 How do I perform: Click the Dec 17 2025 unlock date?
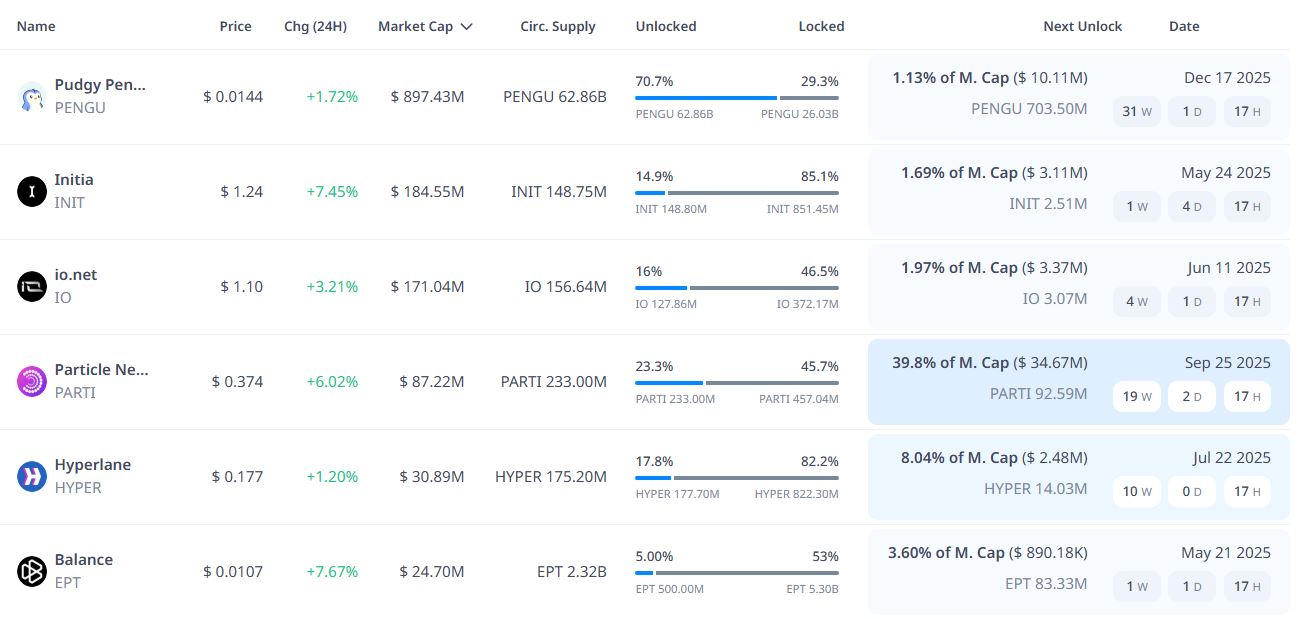pyautogui.click(x=1227, y=78)
